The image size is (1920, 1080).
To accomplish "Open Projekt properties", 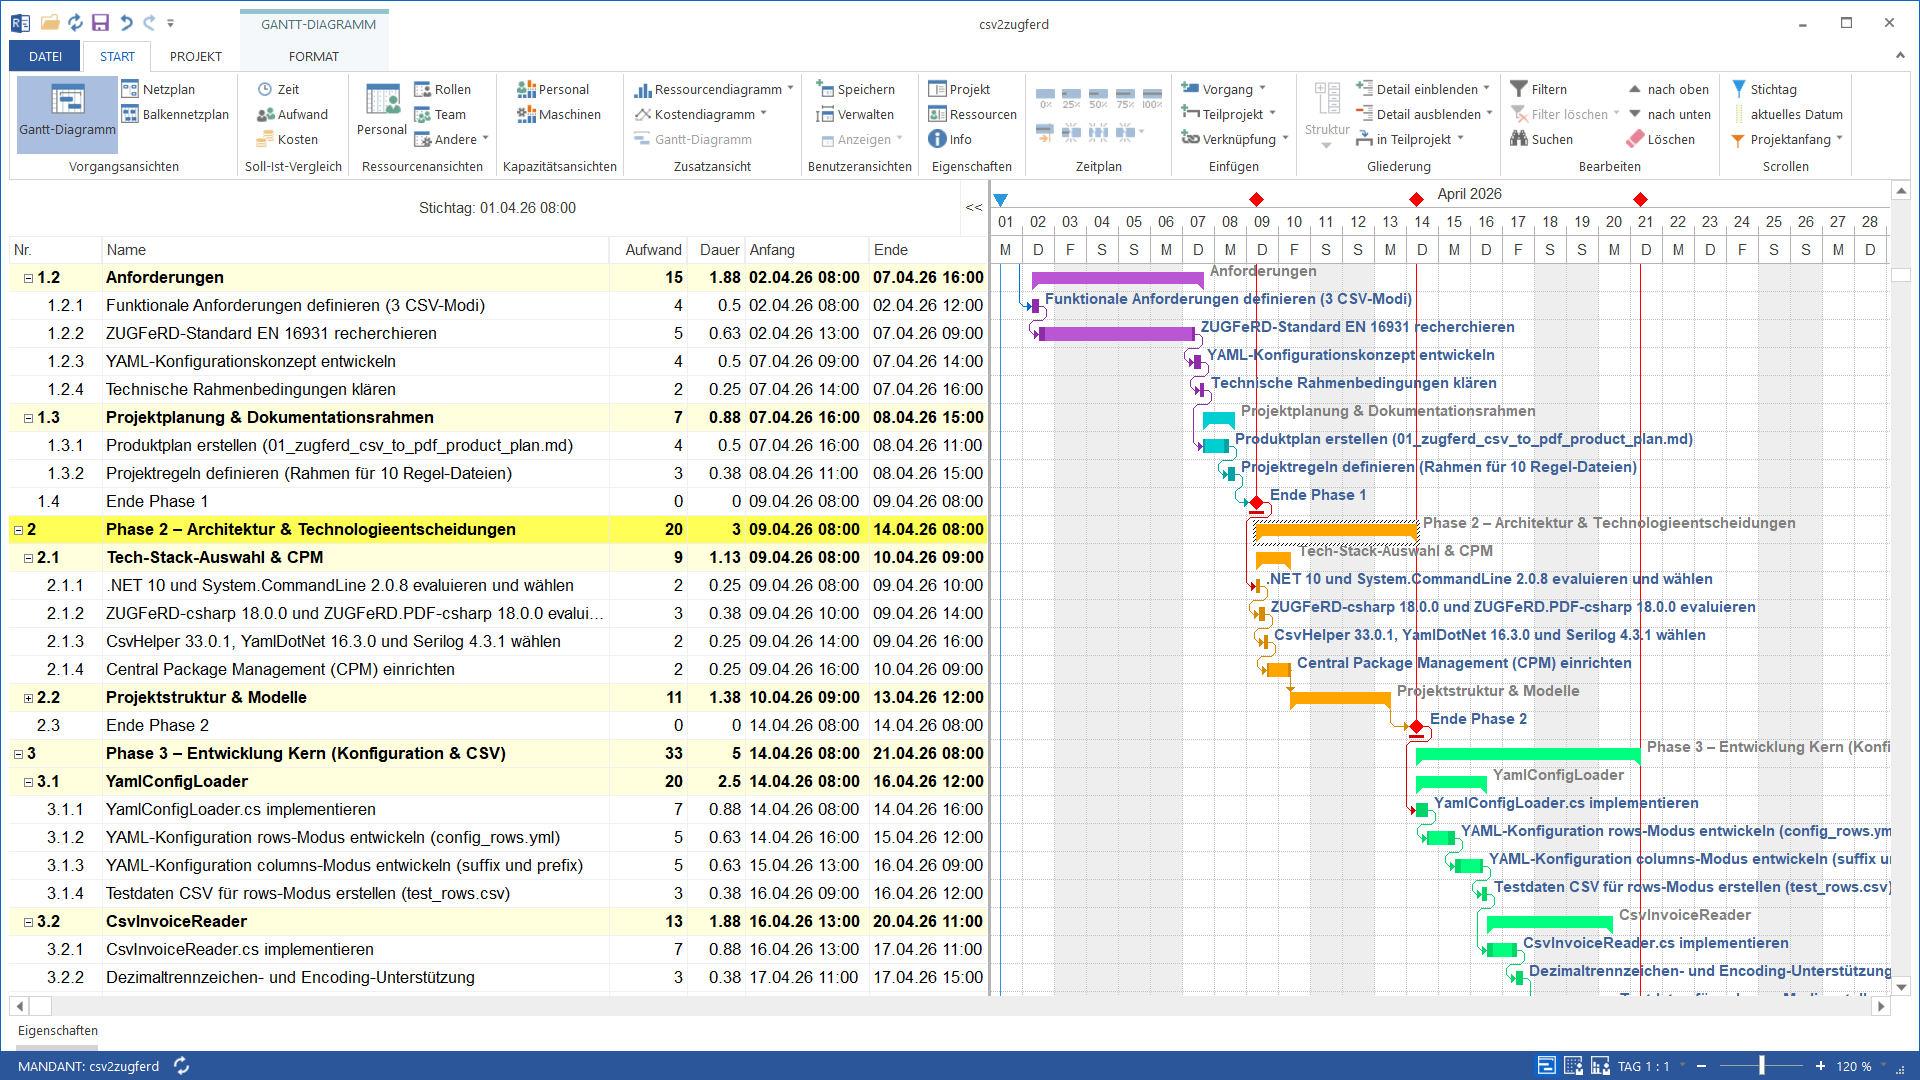I will [x=959, y=89].
